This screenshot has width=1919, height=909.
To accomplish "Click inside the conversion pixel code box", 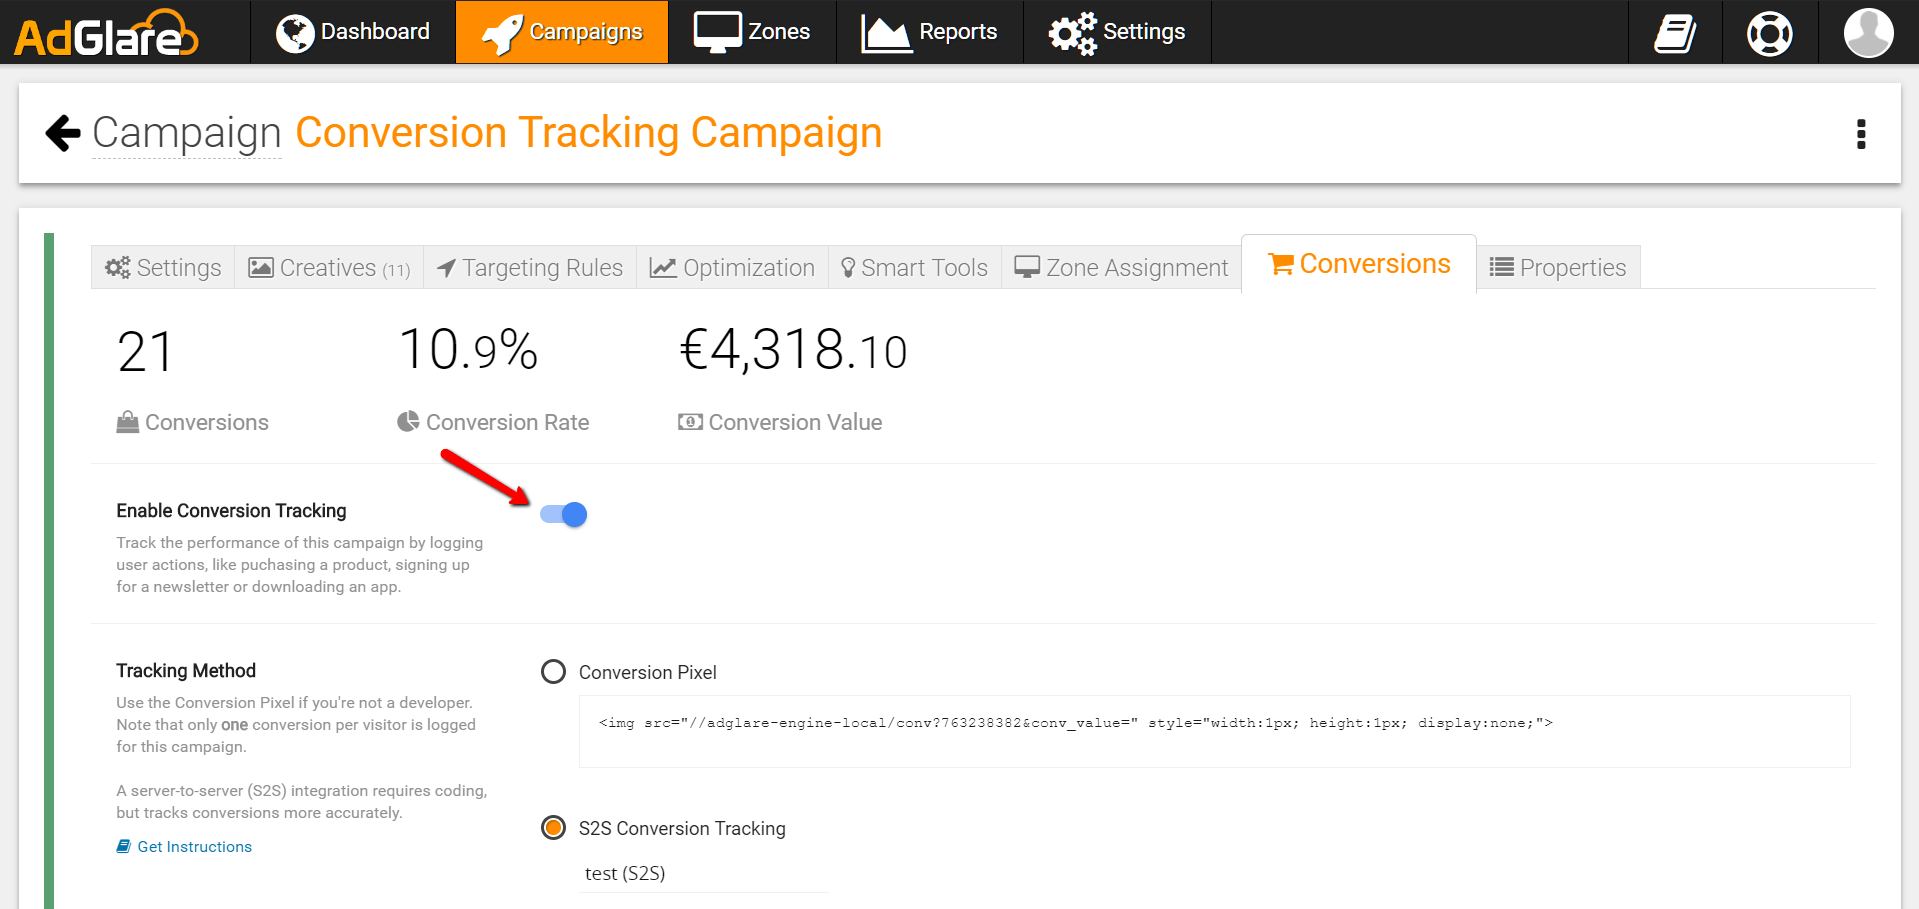I will click(x=1214, y=731).
